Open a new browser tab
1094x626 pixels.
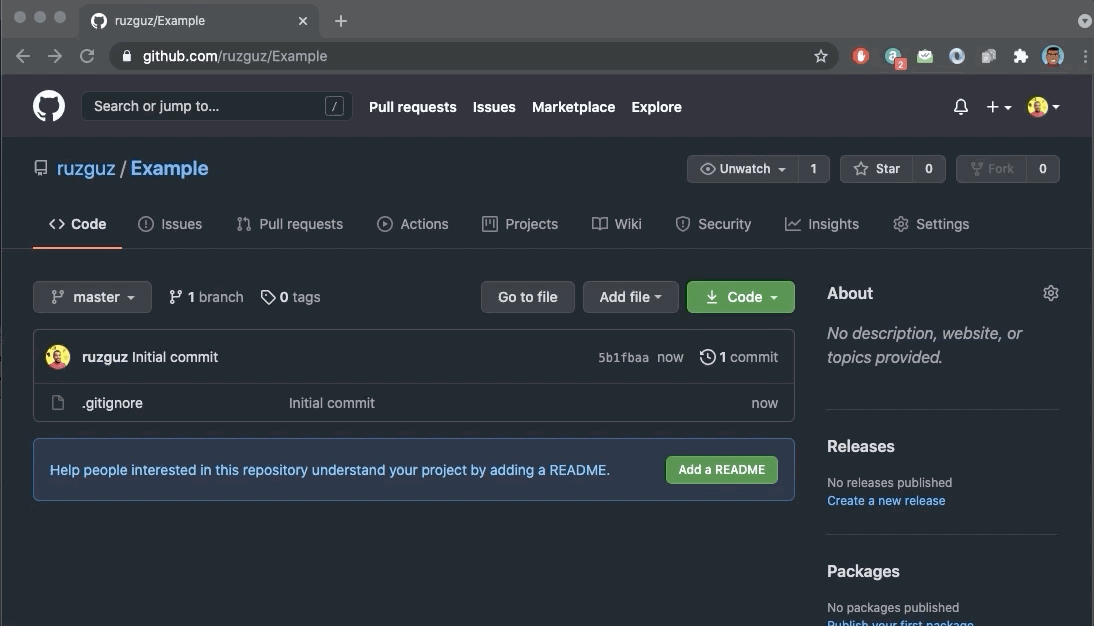click(340, 21)
